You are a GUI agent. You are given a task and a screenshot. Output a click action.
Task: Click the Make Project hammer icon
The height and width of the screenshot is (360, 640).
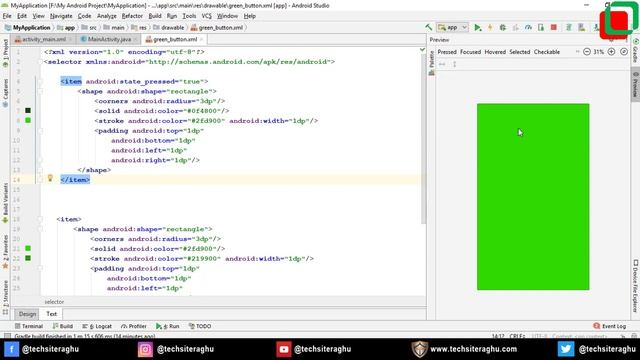click(429, 27)
